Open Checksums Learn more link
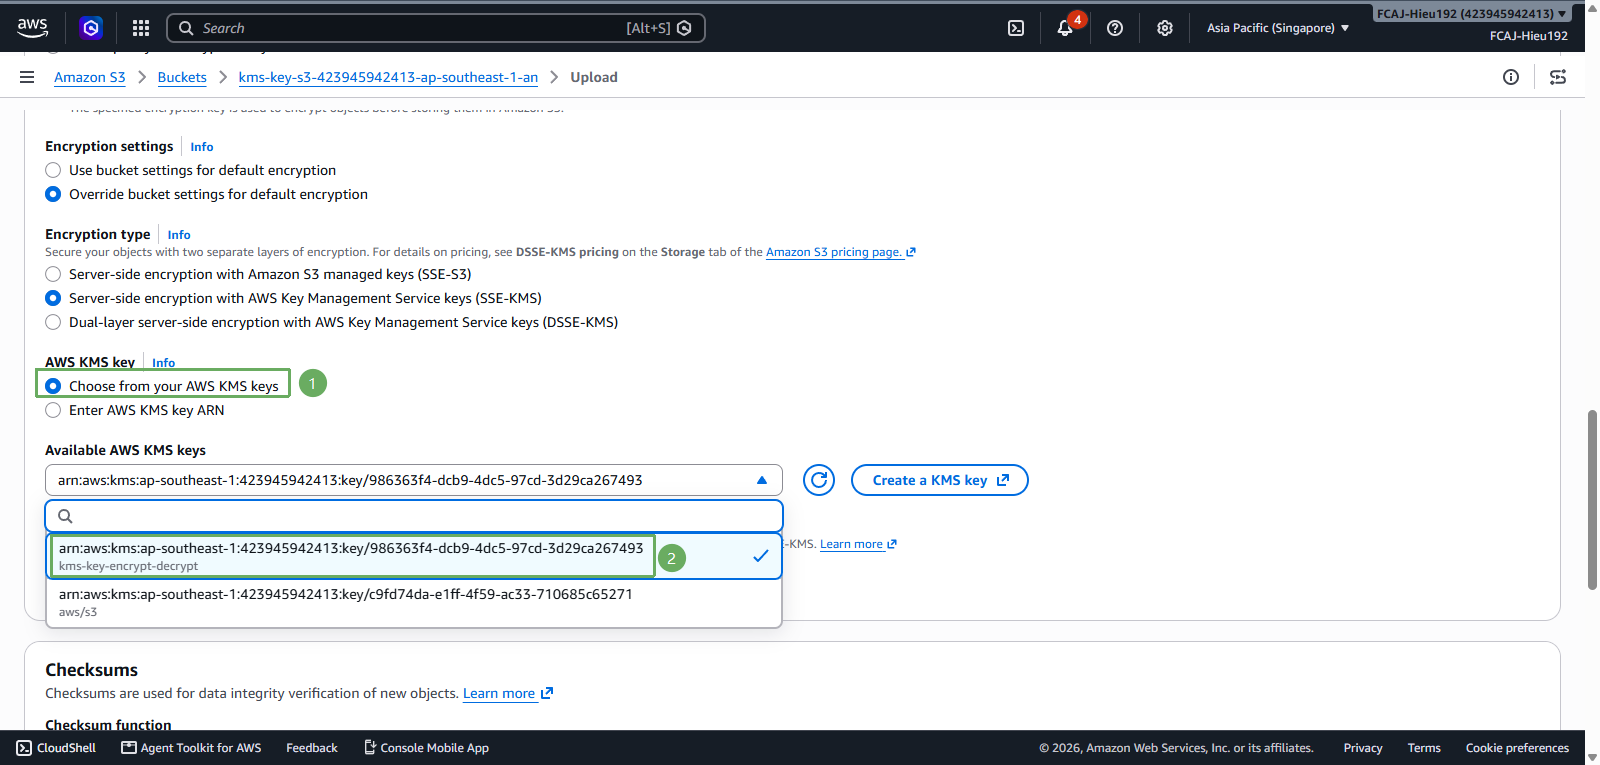Image resolution: width=1600 pixels, height=765 pixels. coord(507,693)
